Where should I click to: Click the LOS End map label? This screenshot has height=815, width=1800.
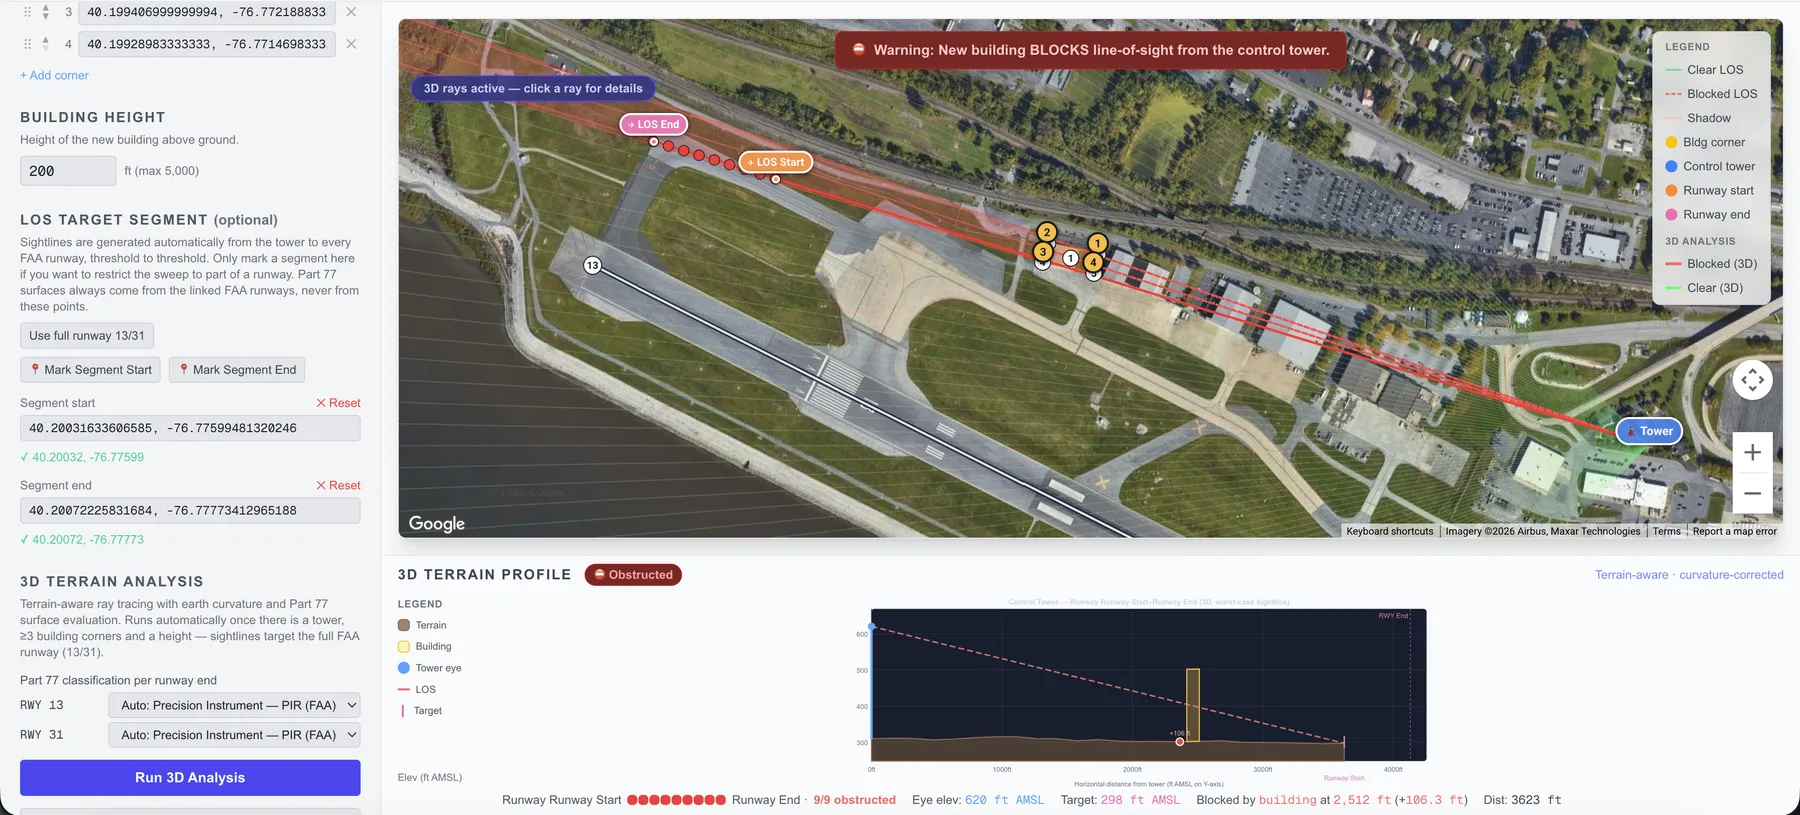click(654, 124)
